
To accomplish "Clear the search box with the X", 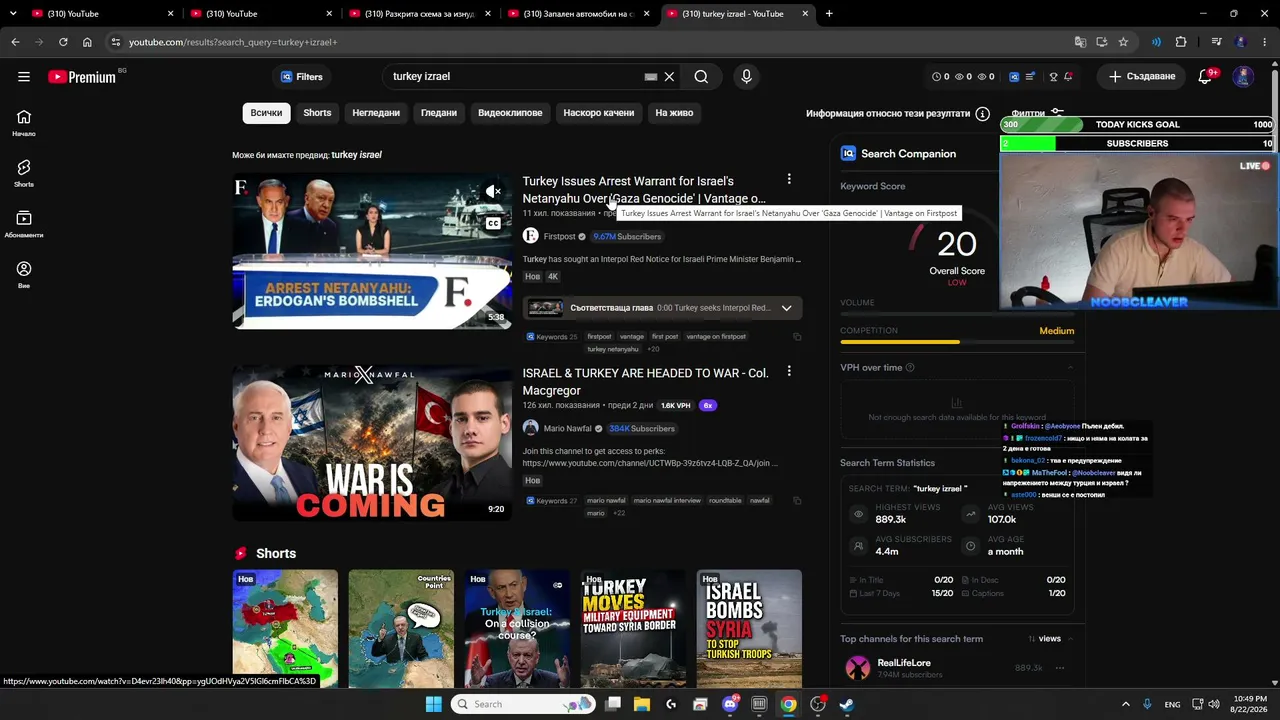I will coord(670,76).
